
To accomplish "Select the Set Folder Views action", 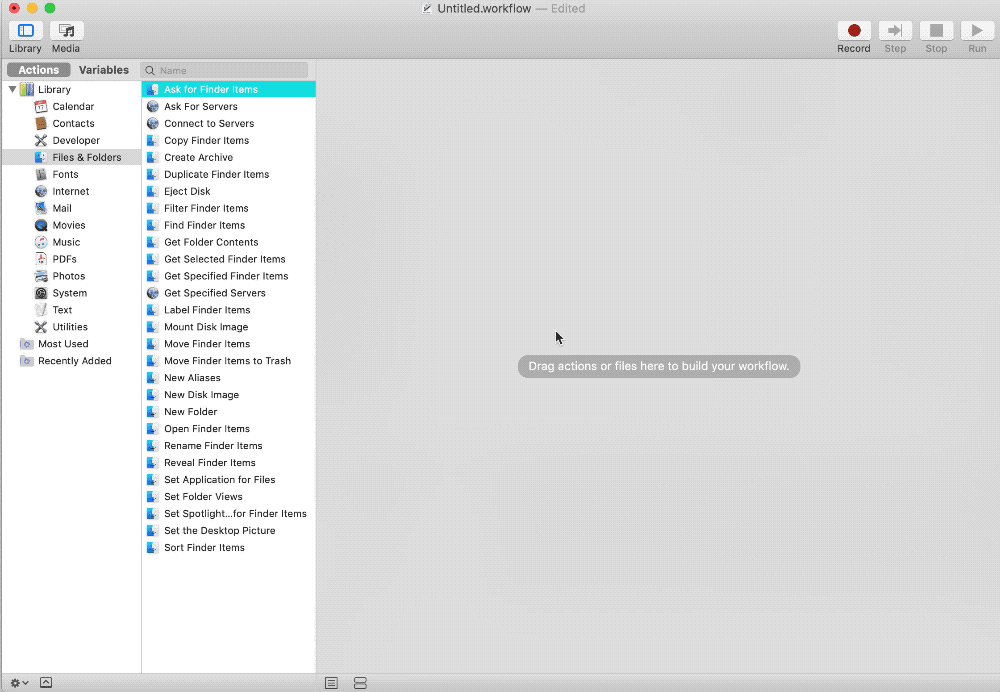I will click(x=229, y=497).
